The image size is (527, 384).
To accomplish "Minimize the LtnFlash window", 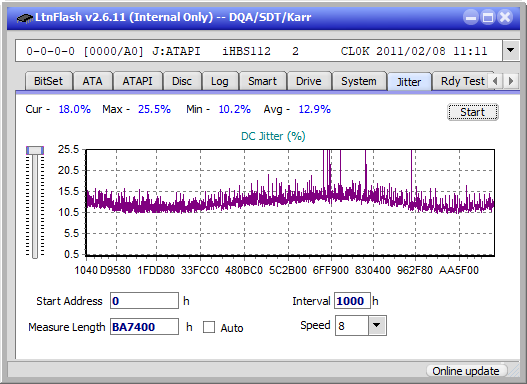I will coord(471,17).
